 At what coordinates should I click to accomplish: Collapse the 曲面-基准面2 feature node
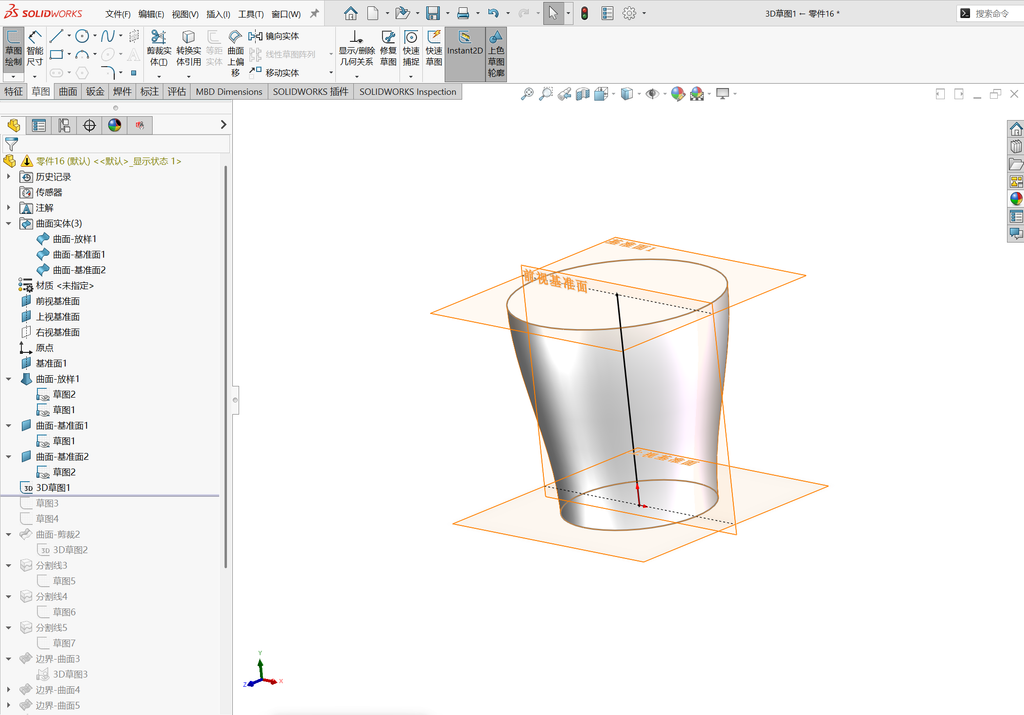[x=8, y=456]
